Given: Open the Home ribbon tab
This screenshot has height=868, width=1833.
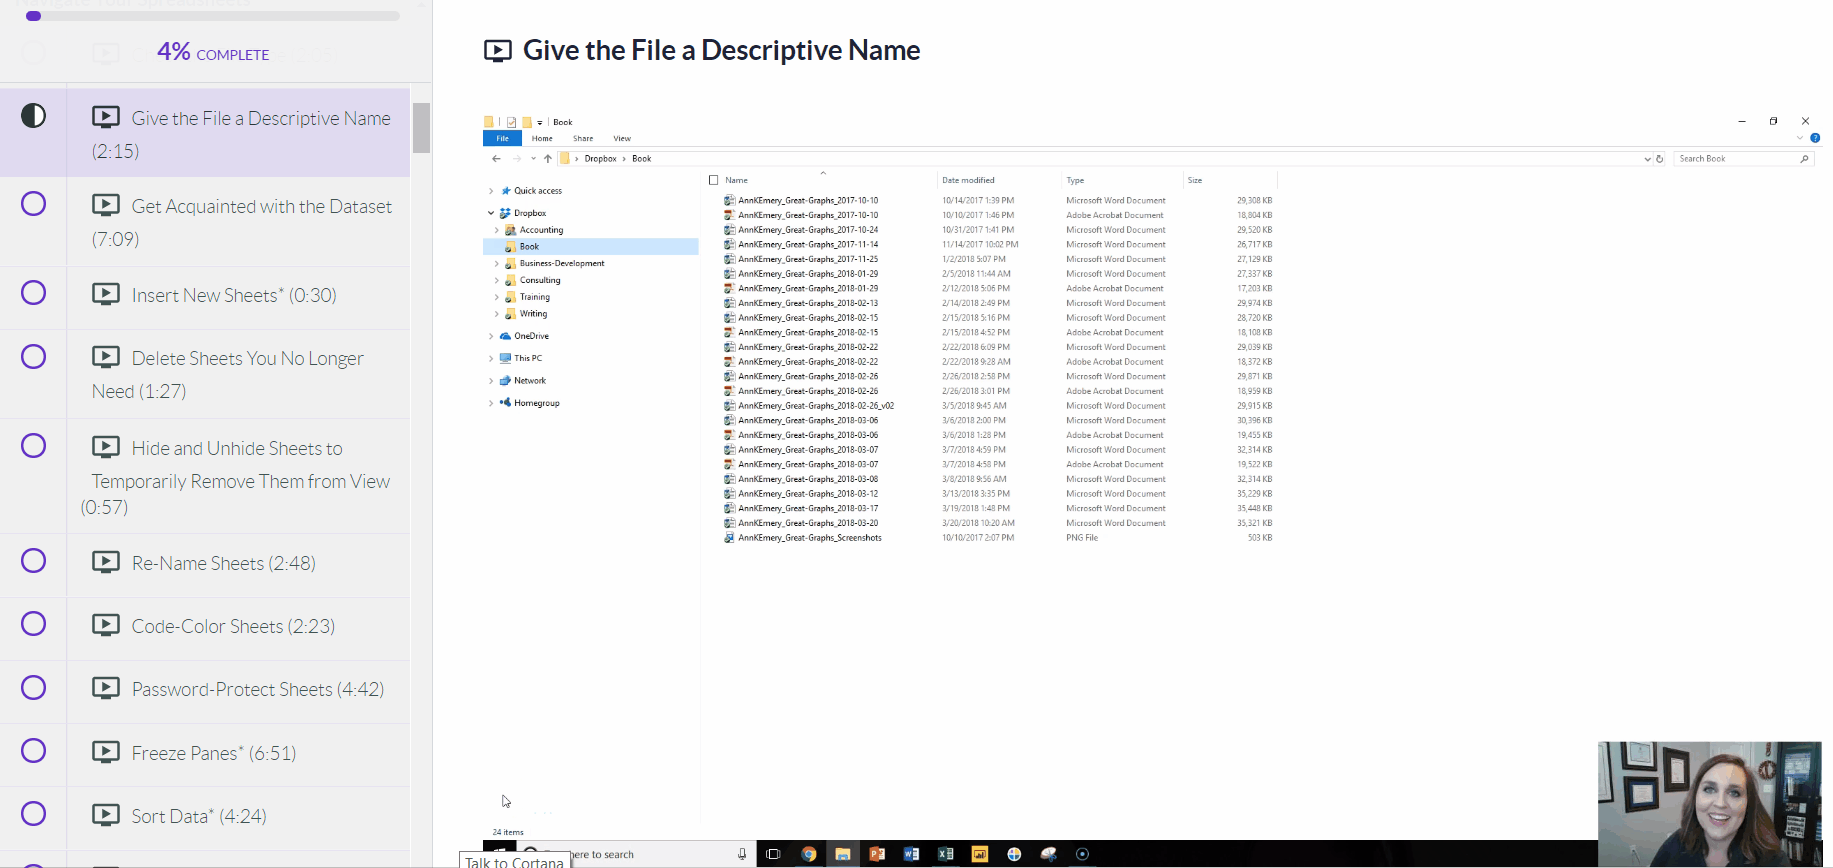Looking at the screenshot, I should 542,138.
